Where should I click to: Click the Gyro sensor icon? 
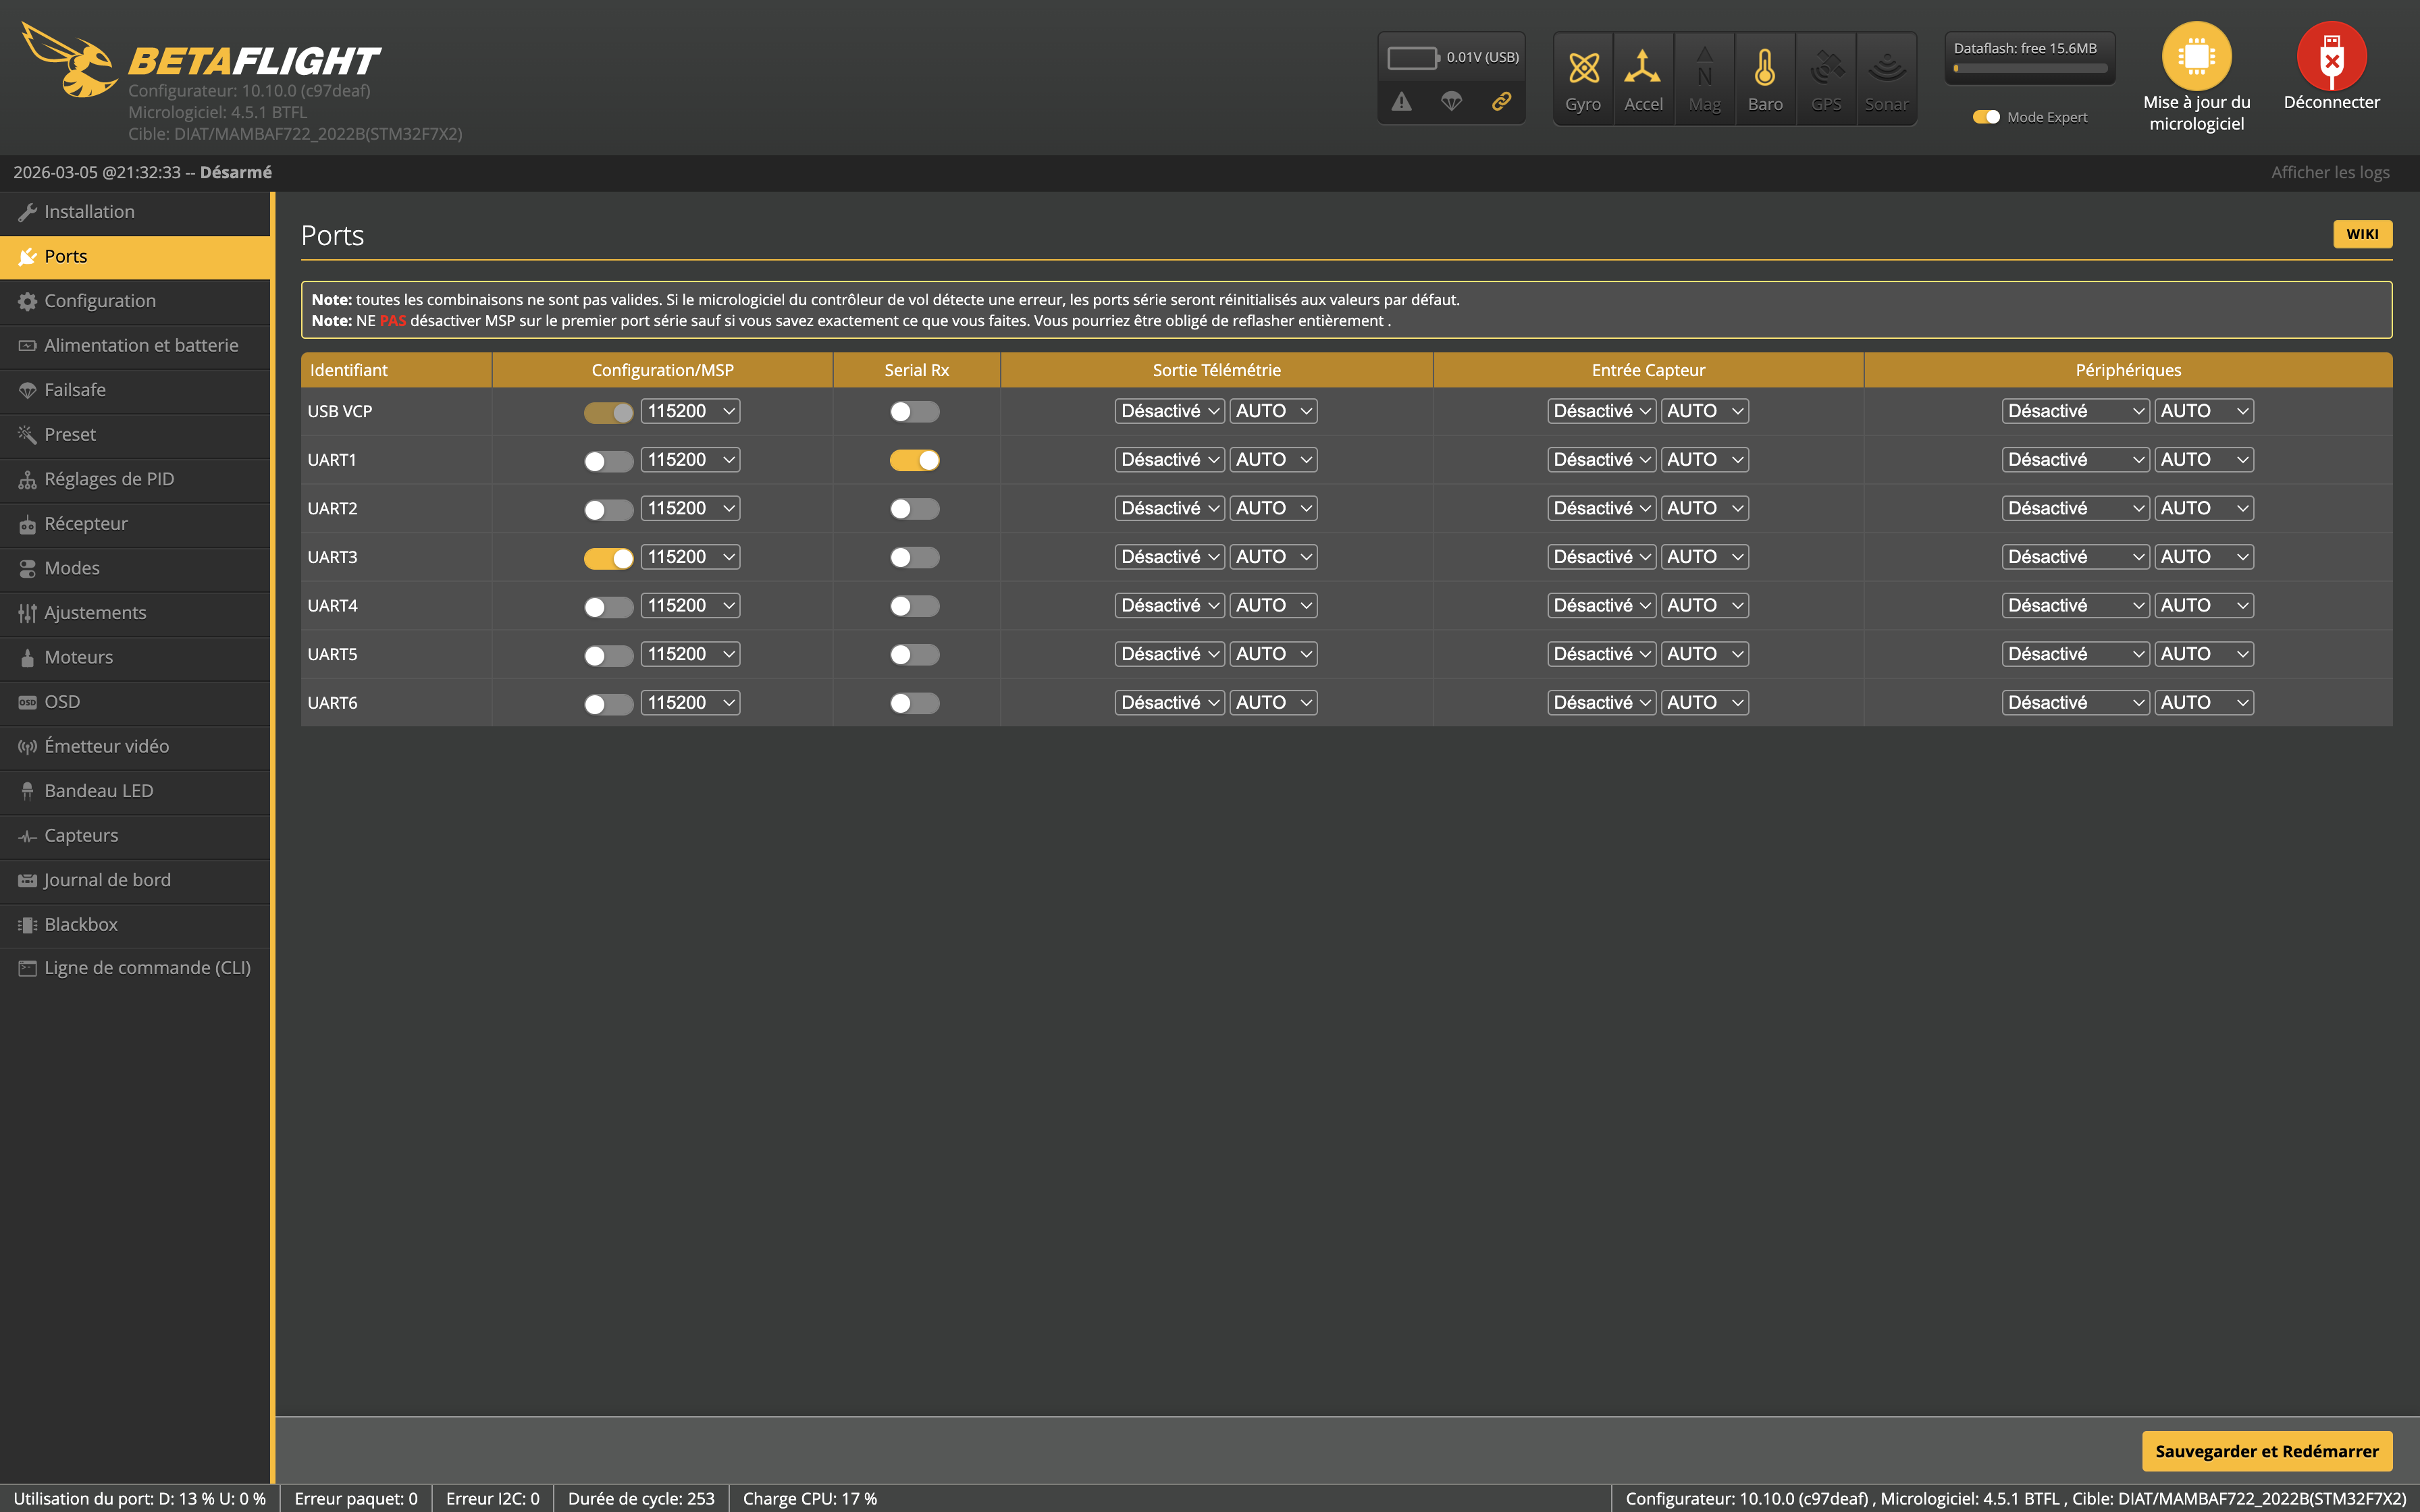(x=1583, y=69)
